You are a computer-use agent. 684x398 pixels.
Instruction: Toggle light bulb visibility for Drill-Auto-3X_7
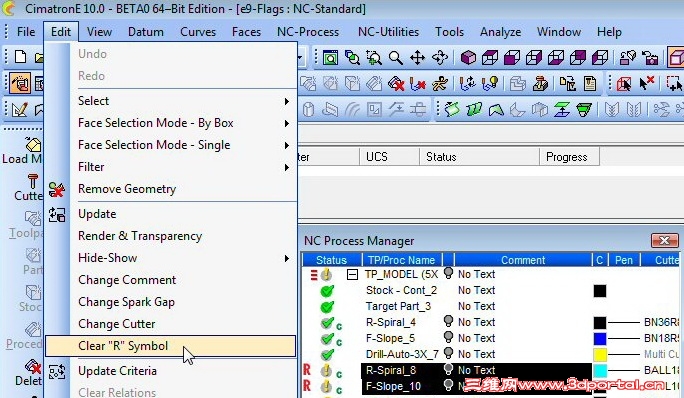pyautogui.click(x=448, y=353)
